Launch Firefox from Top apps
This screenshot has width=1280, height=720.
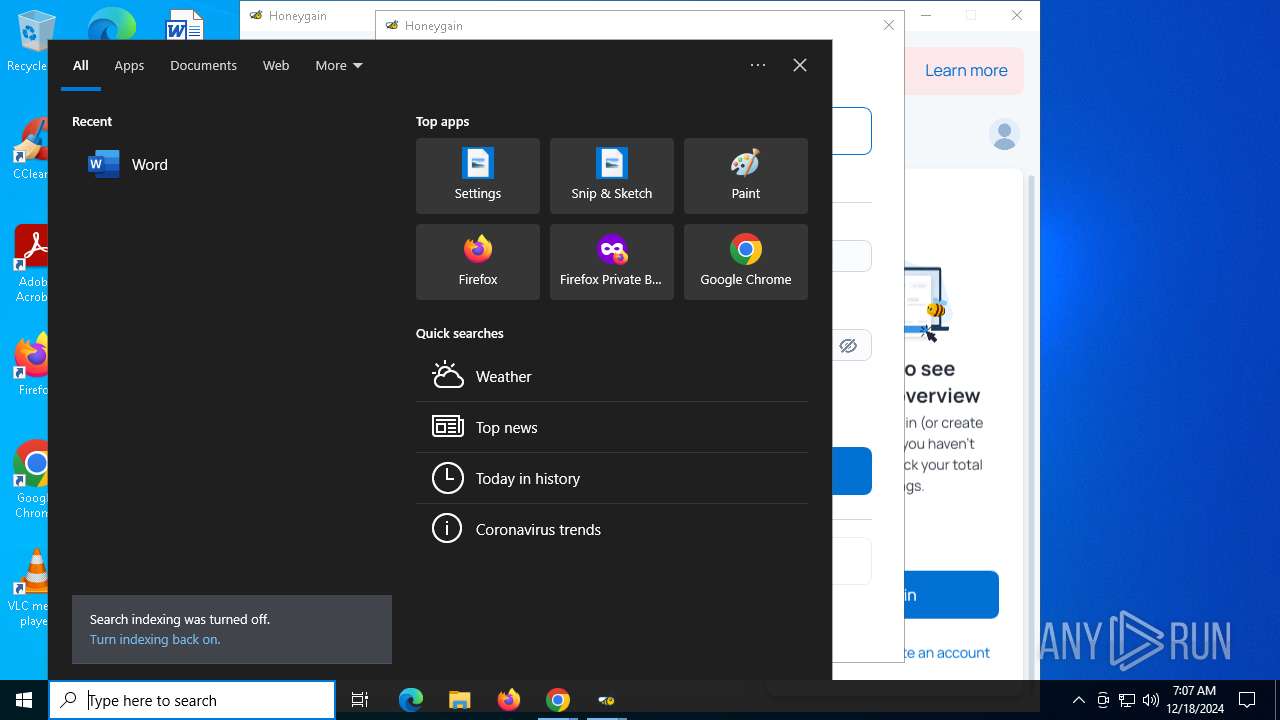pos(478,262)
